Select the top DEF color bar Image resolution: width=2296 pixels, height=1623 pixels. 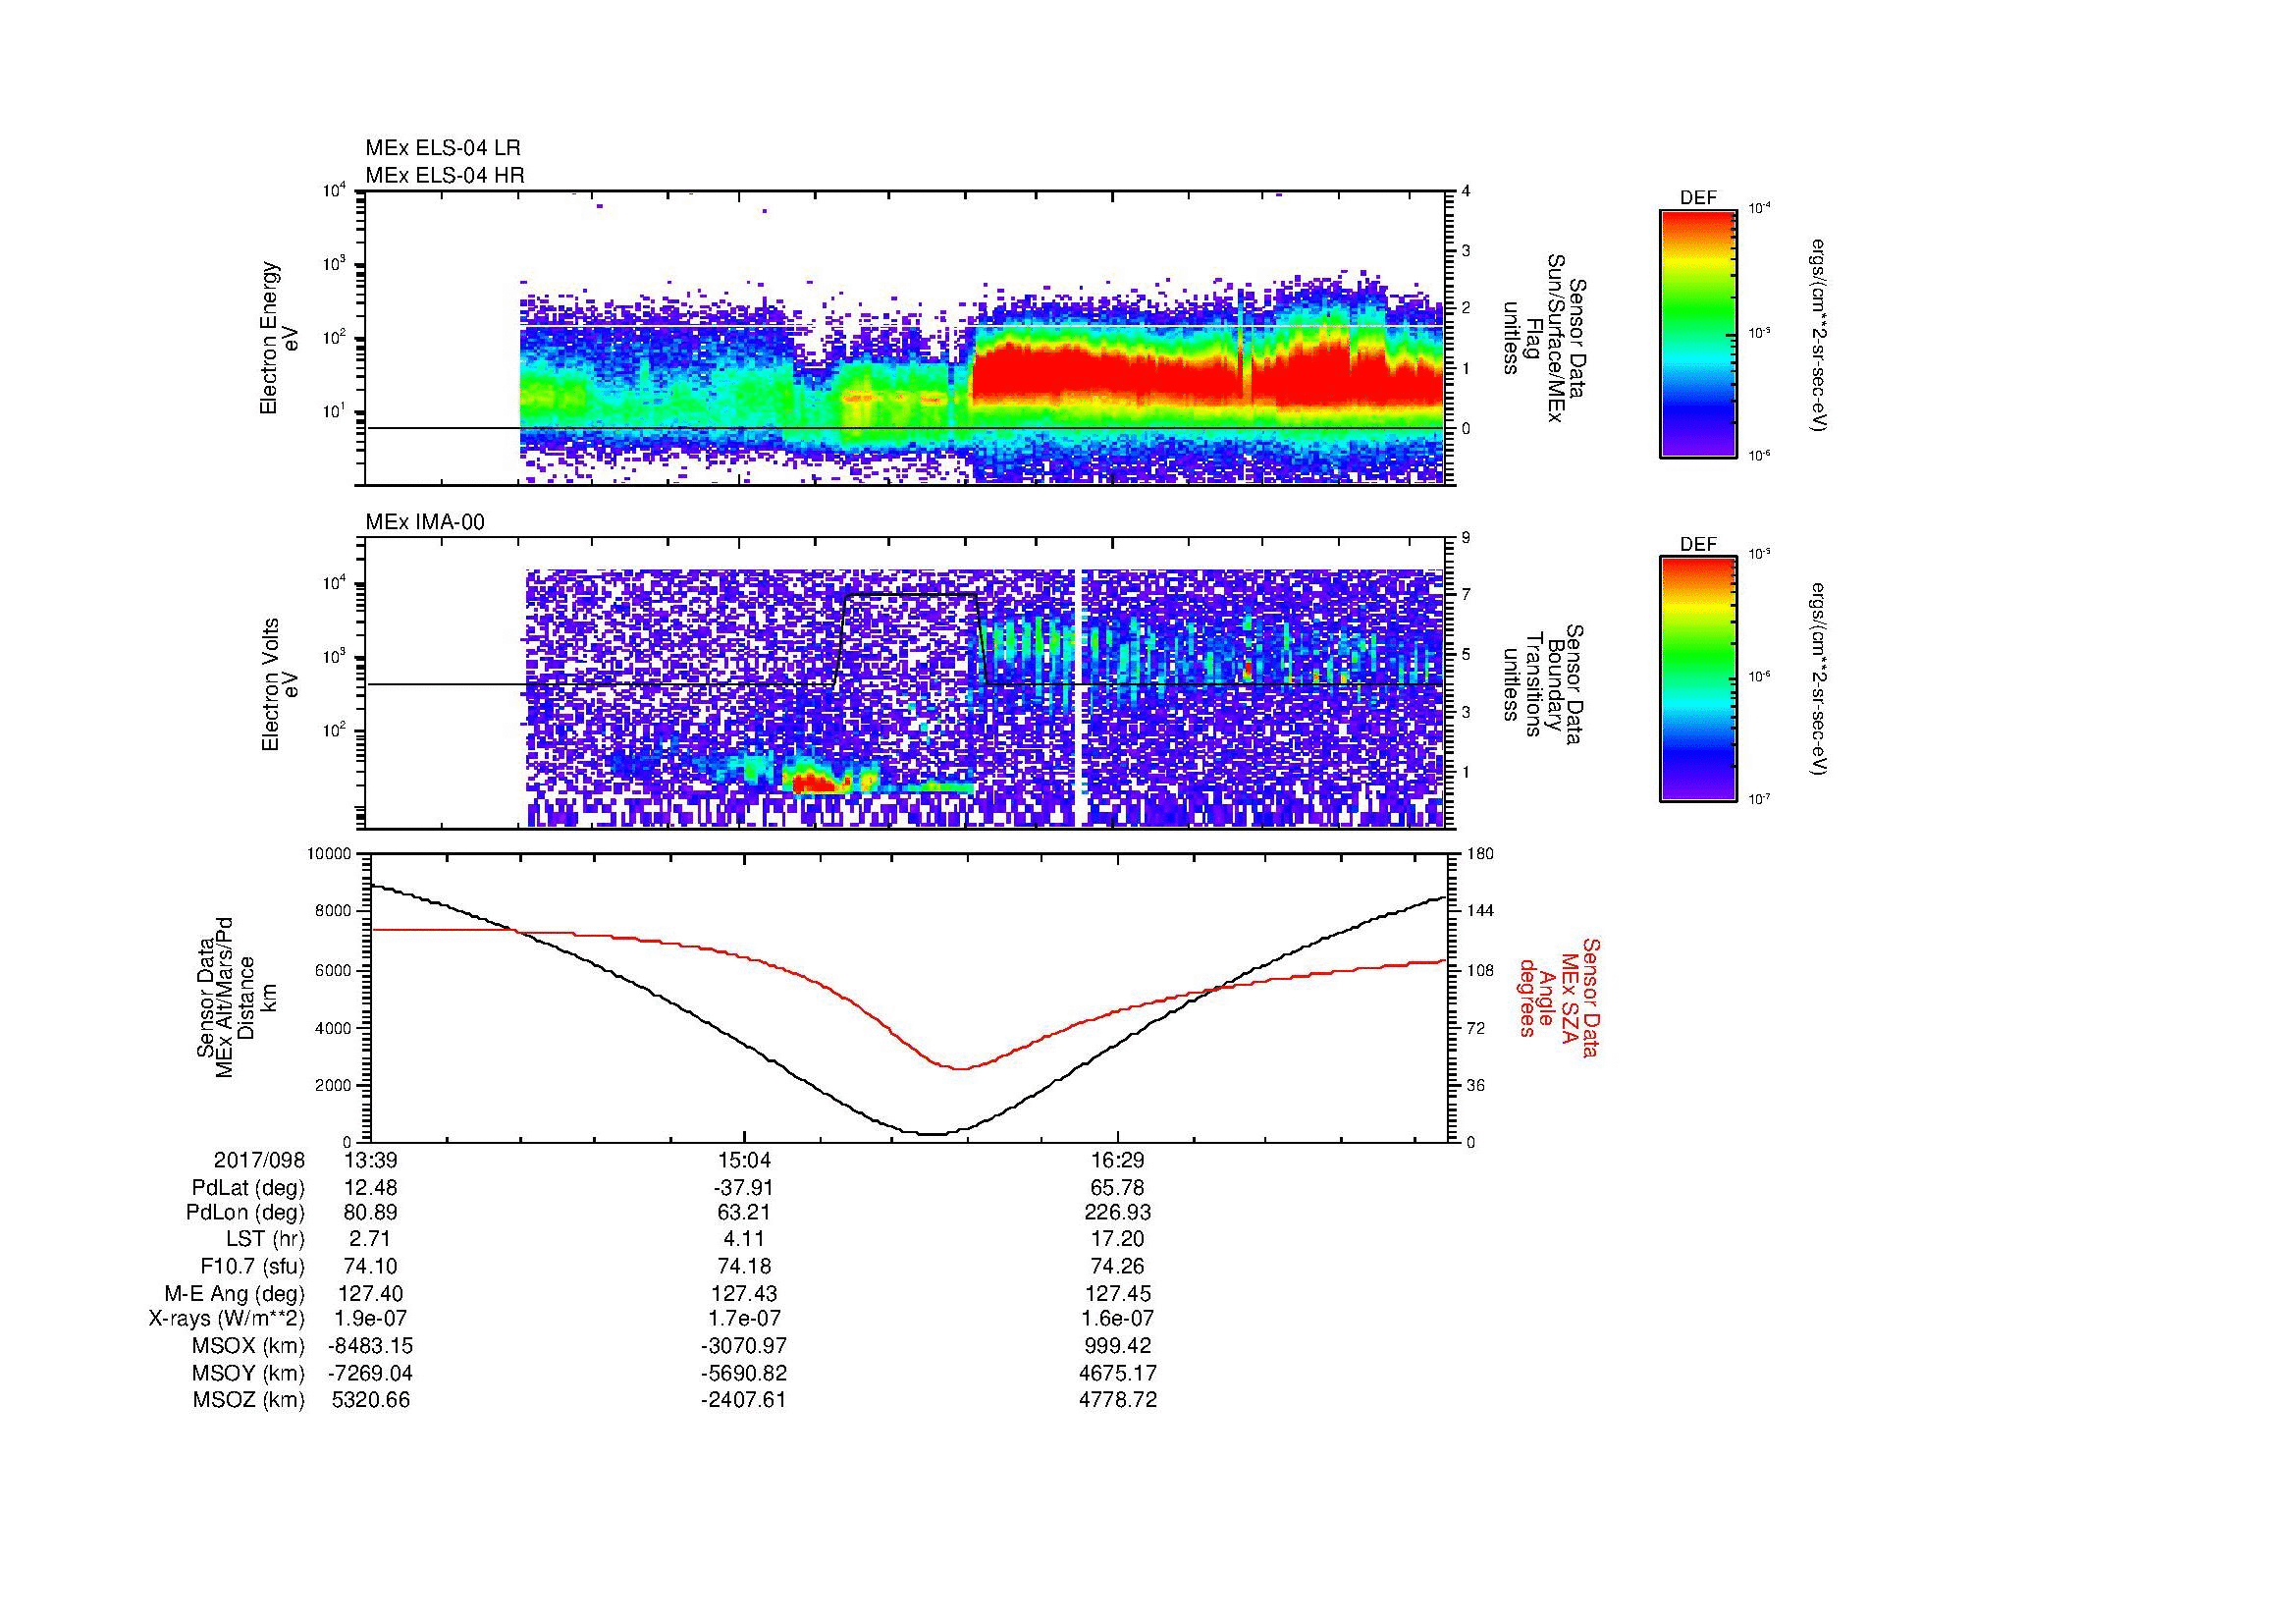[1698, 333]
